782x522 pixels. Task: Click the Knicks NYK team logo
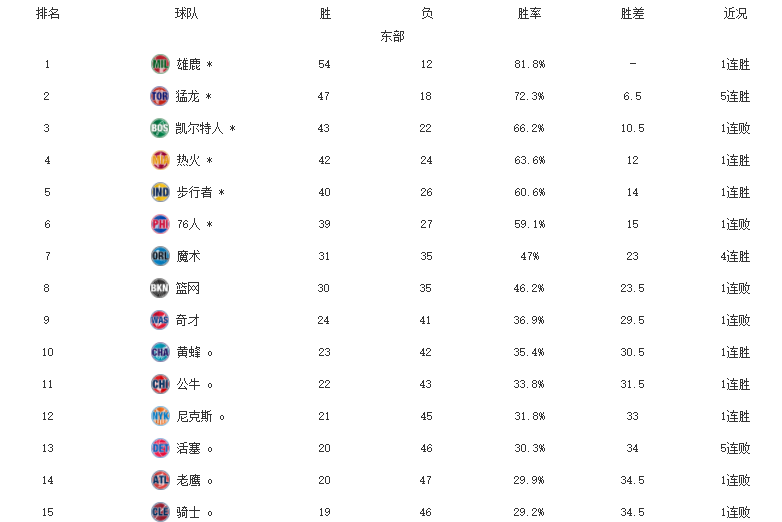pyautogui.click(x=160, y=416)
